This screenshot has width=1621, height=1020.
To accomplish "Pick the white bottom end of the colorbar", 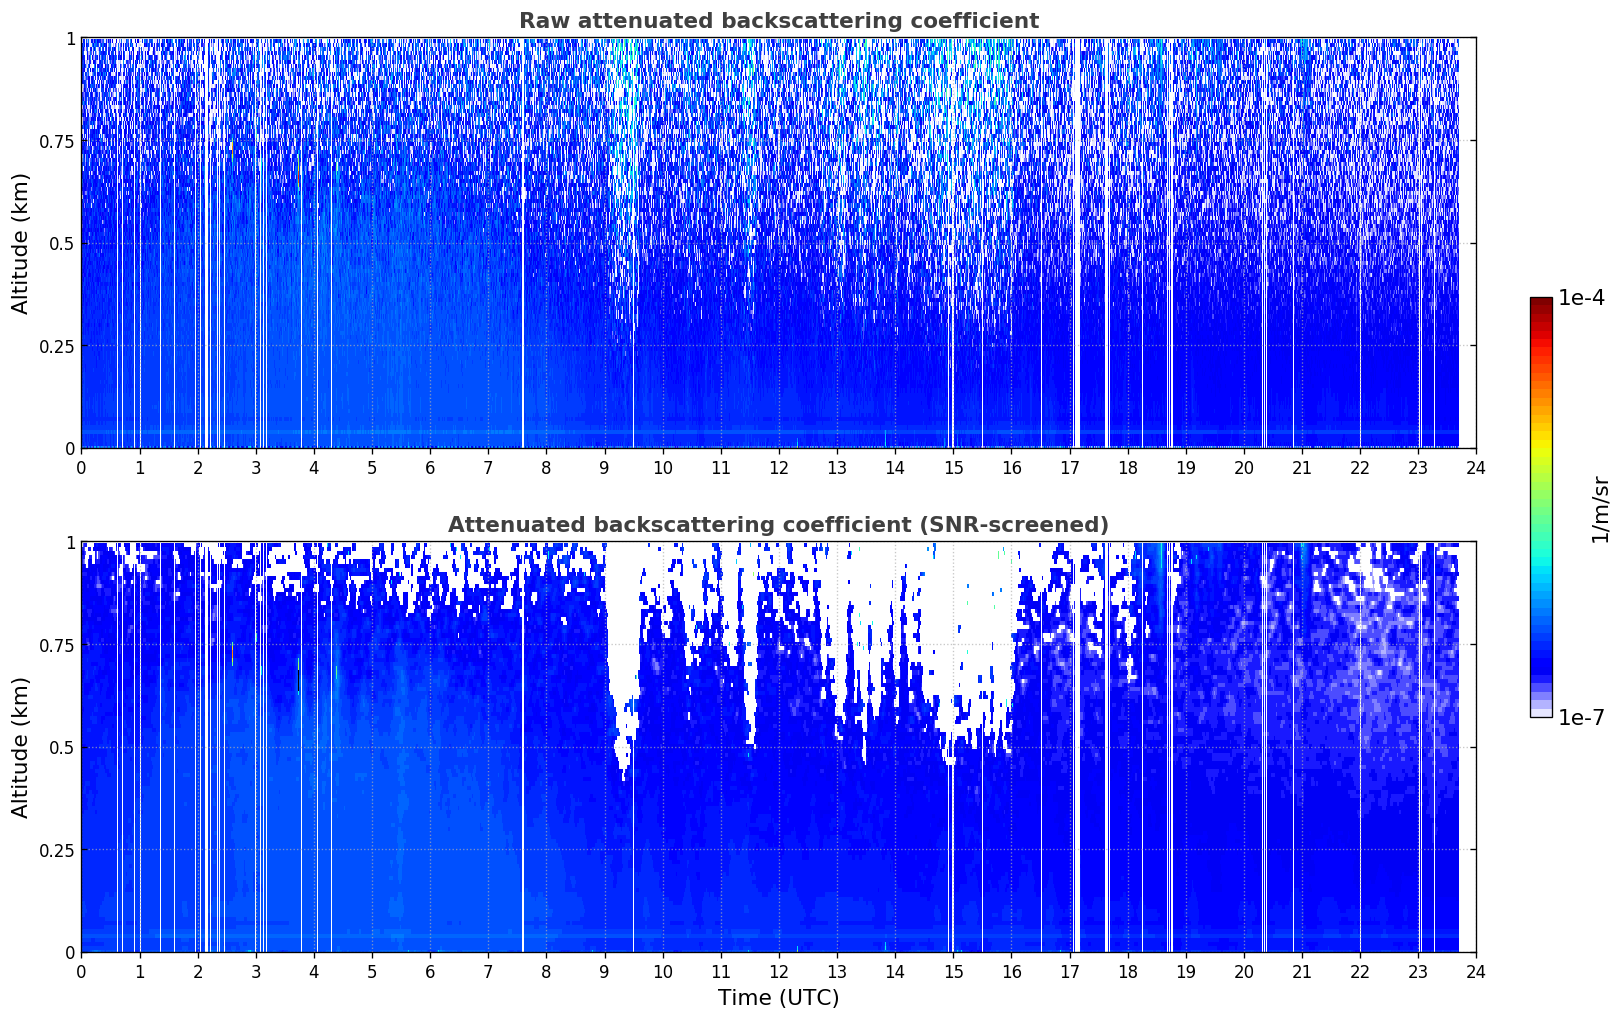I will click(x=1540, y=713).
